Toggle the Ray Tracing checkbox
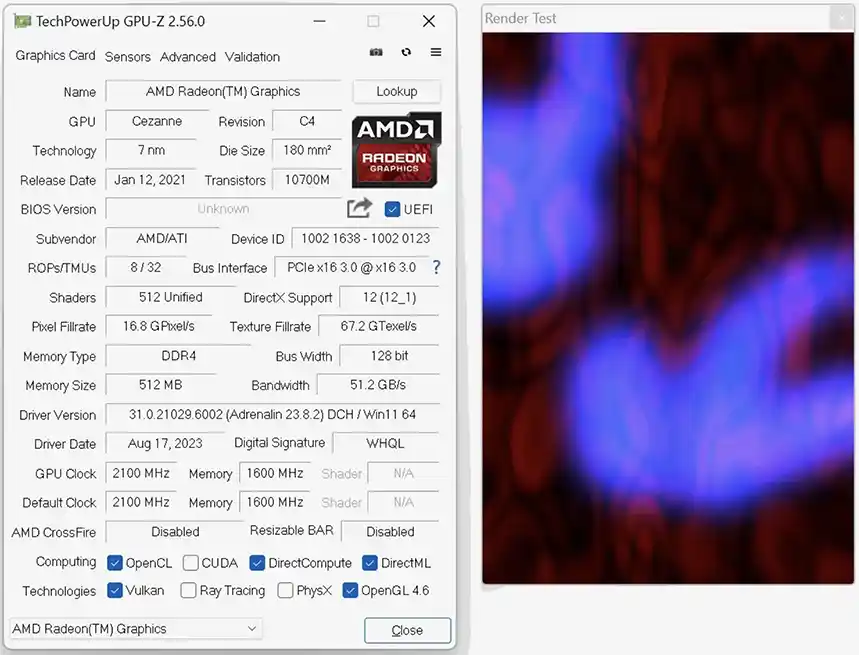 coord(188,591)
